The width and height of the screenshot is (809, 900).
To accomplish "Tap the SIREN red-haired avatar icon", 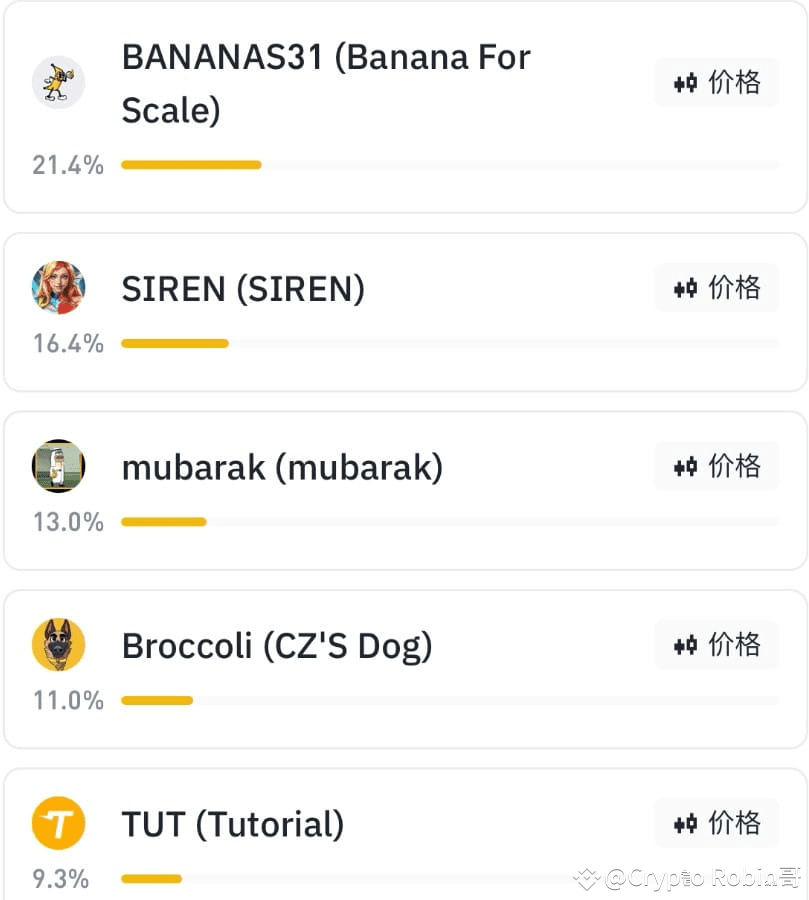I will point(58,288).
